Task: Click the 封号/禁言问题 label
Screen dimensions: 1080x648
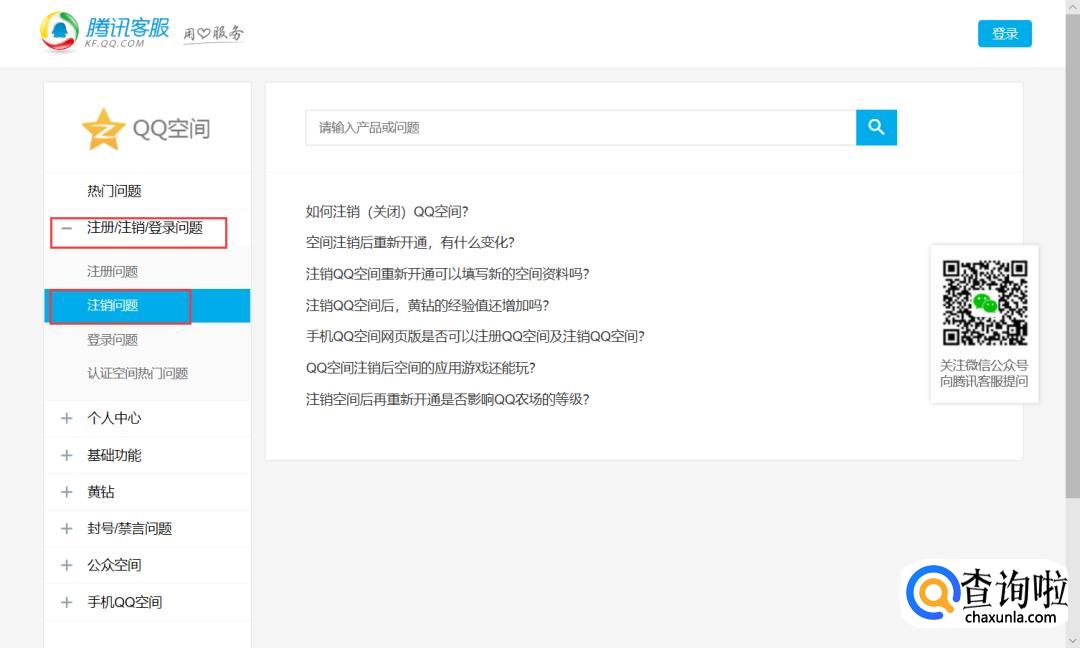Action: (129, 528)
